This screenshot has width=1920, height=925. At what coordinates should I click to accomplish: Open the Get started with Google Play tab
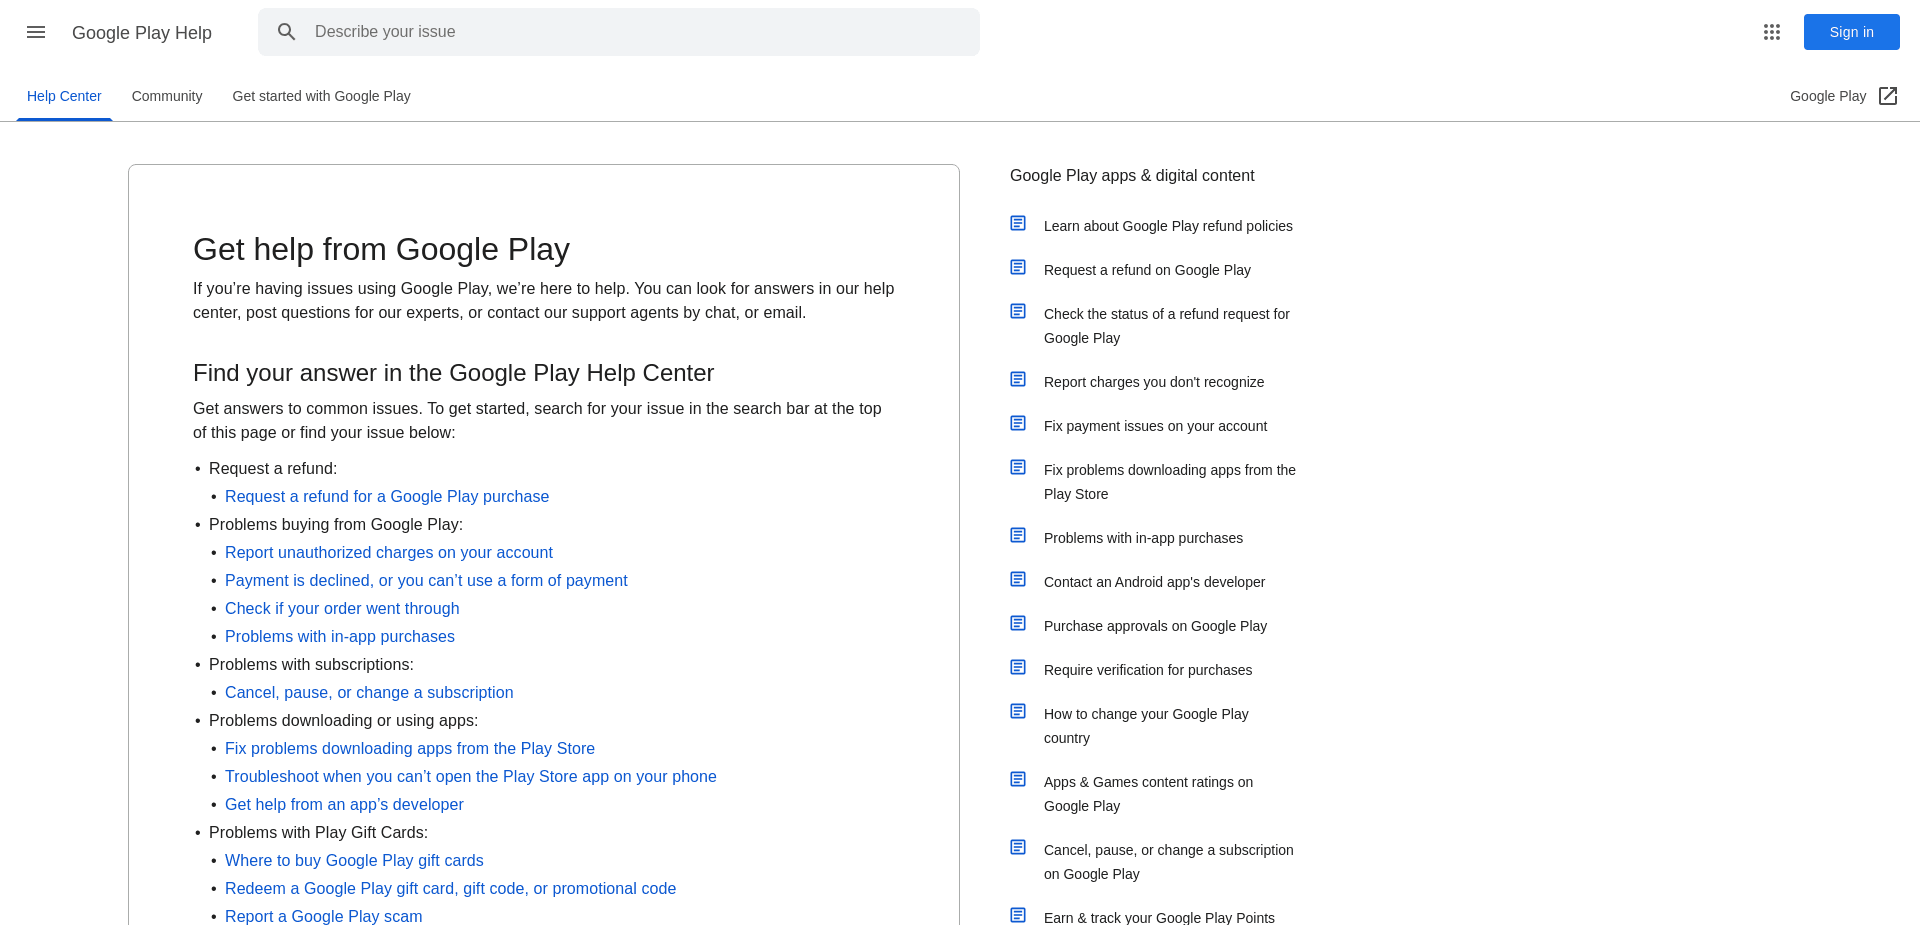[321, 96]
